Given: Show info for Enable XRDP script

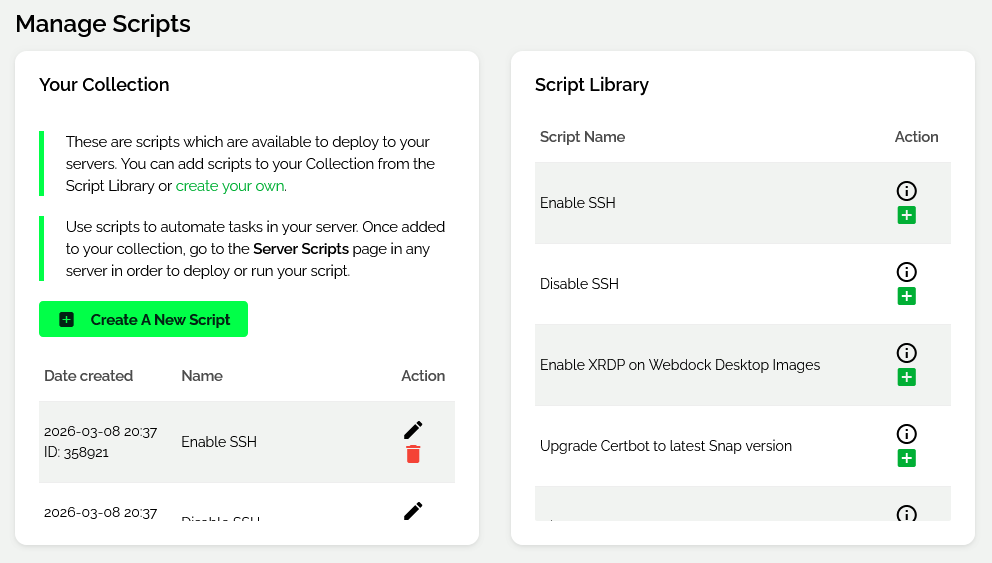Looking at the screenshot, I should 907,352.
